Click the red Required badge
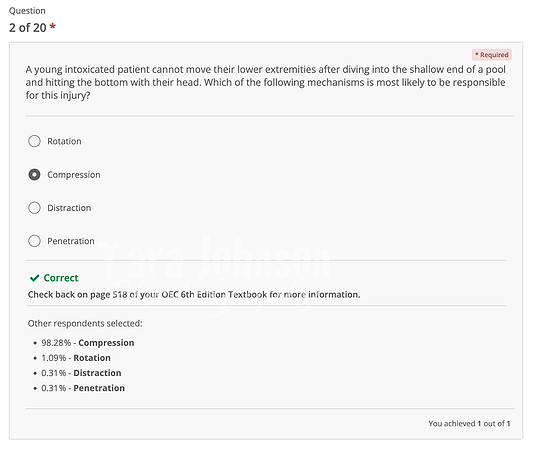Screen dimensions: 536x450 tap(492, 55)
